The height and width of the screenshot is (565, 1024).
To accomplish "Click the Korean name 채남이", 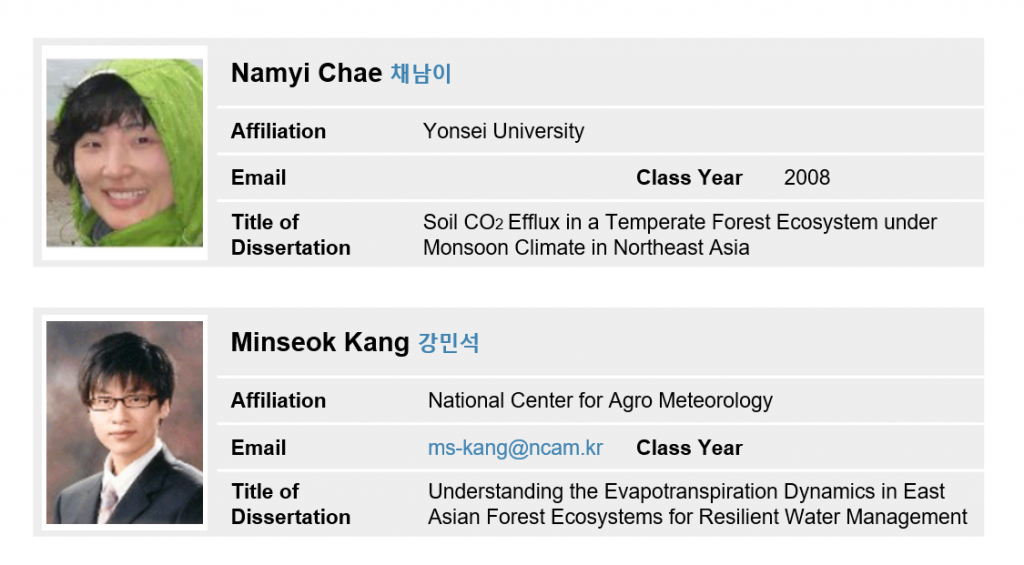I will point(420,74).
